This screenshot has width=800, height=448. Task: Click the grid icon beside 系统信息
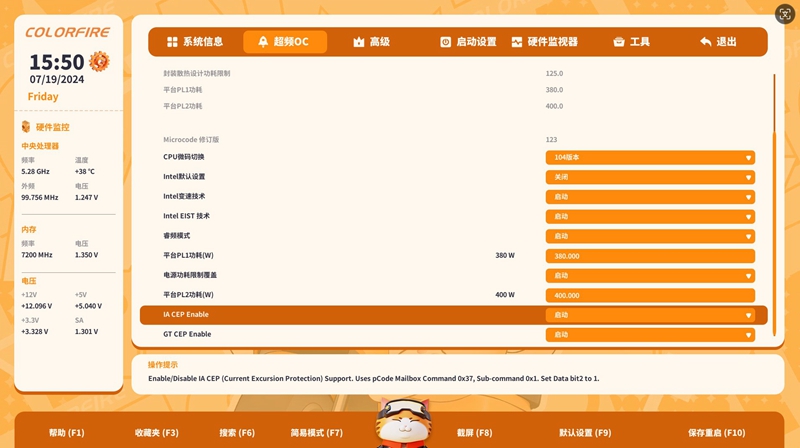coord(172,42)
